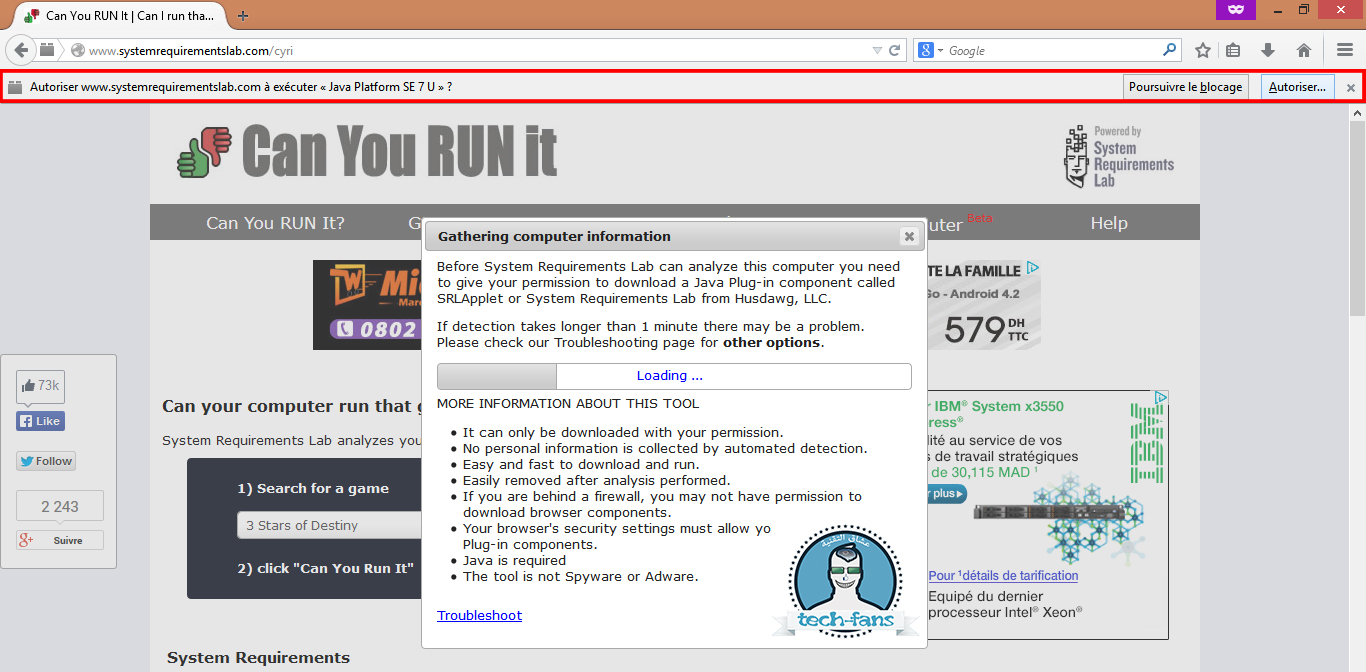Image resolution: width=1366 pixels, height=672 pixels.
Task: Click the System Requirements Lab logo
Action: click(1119, 157)
